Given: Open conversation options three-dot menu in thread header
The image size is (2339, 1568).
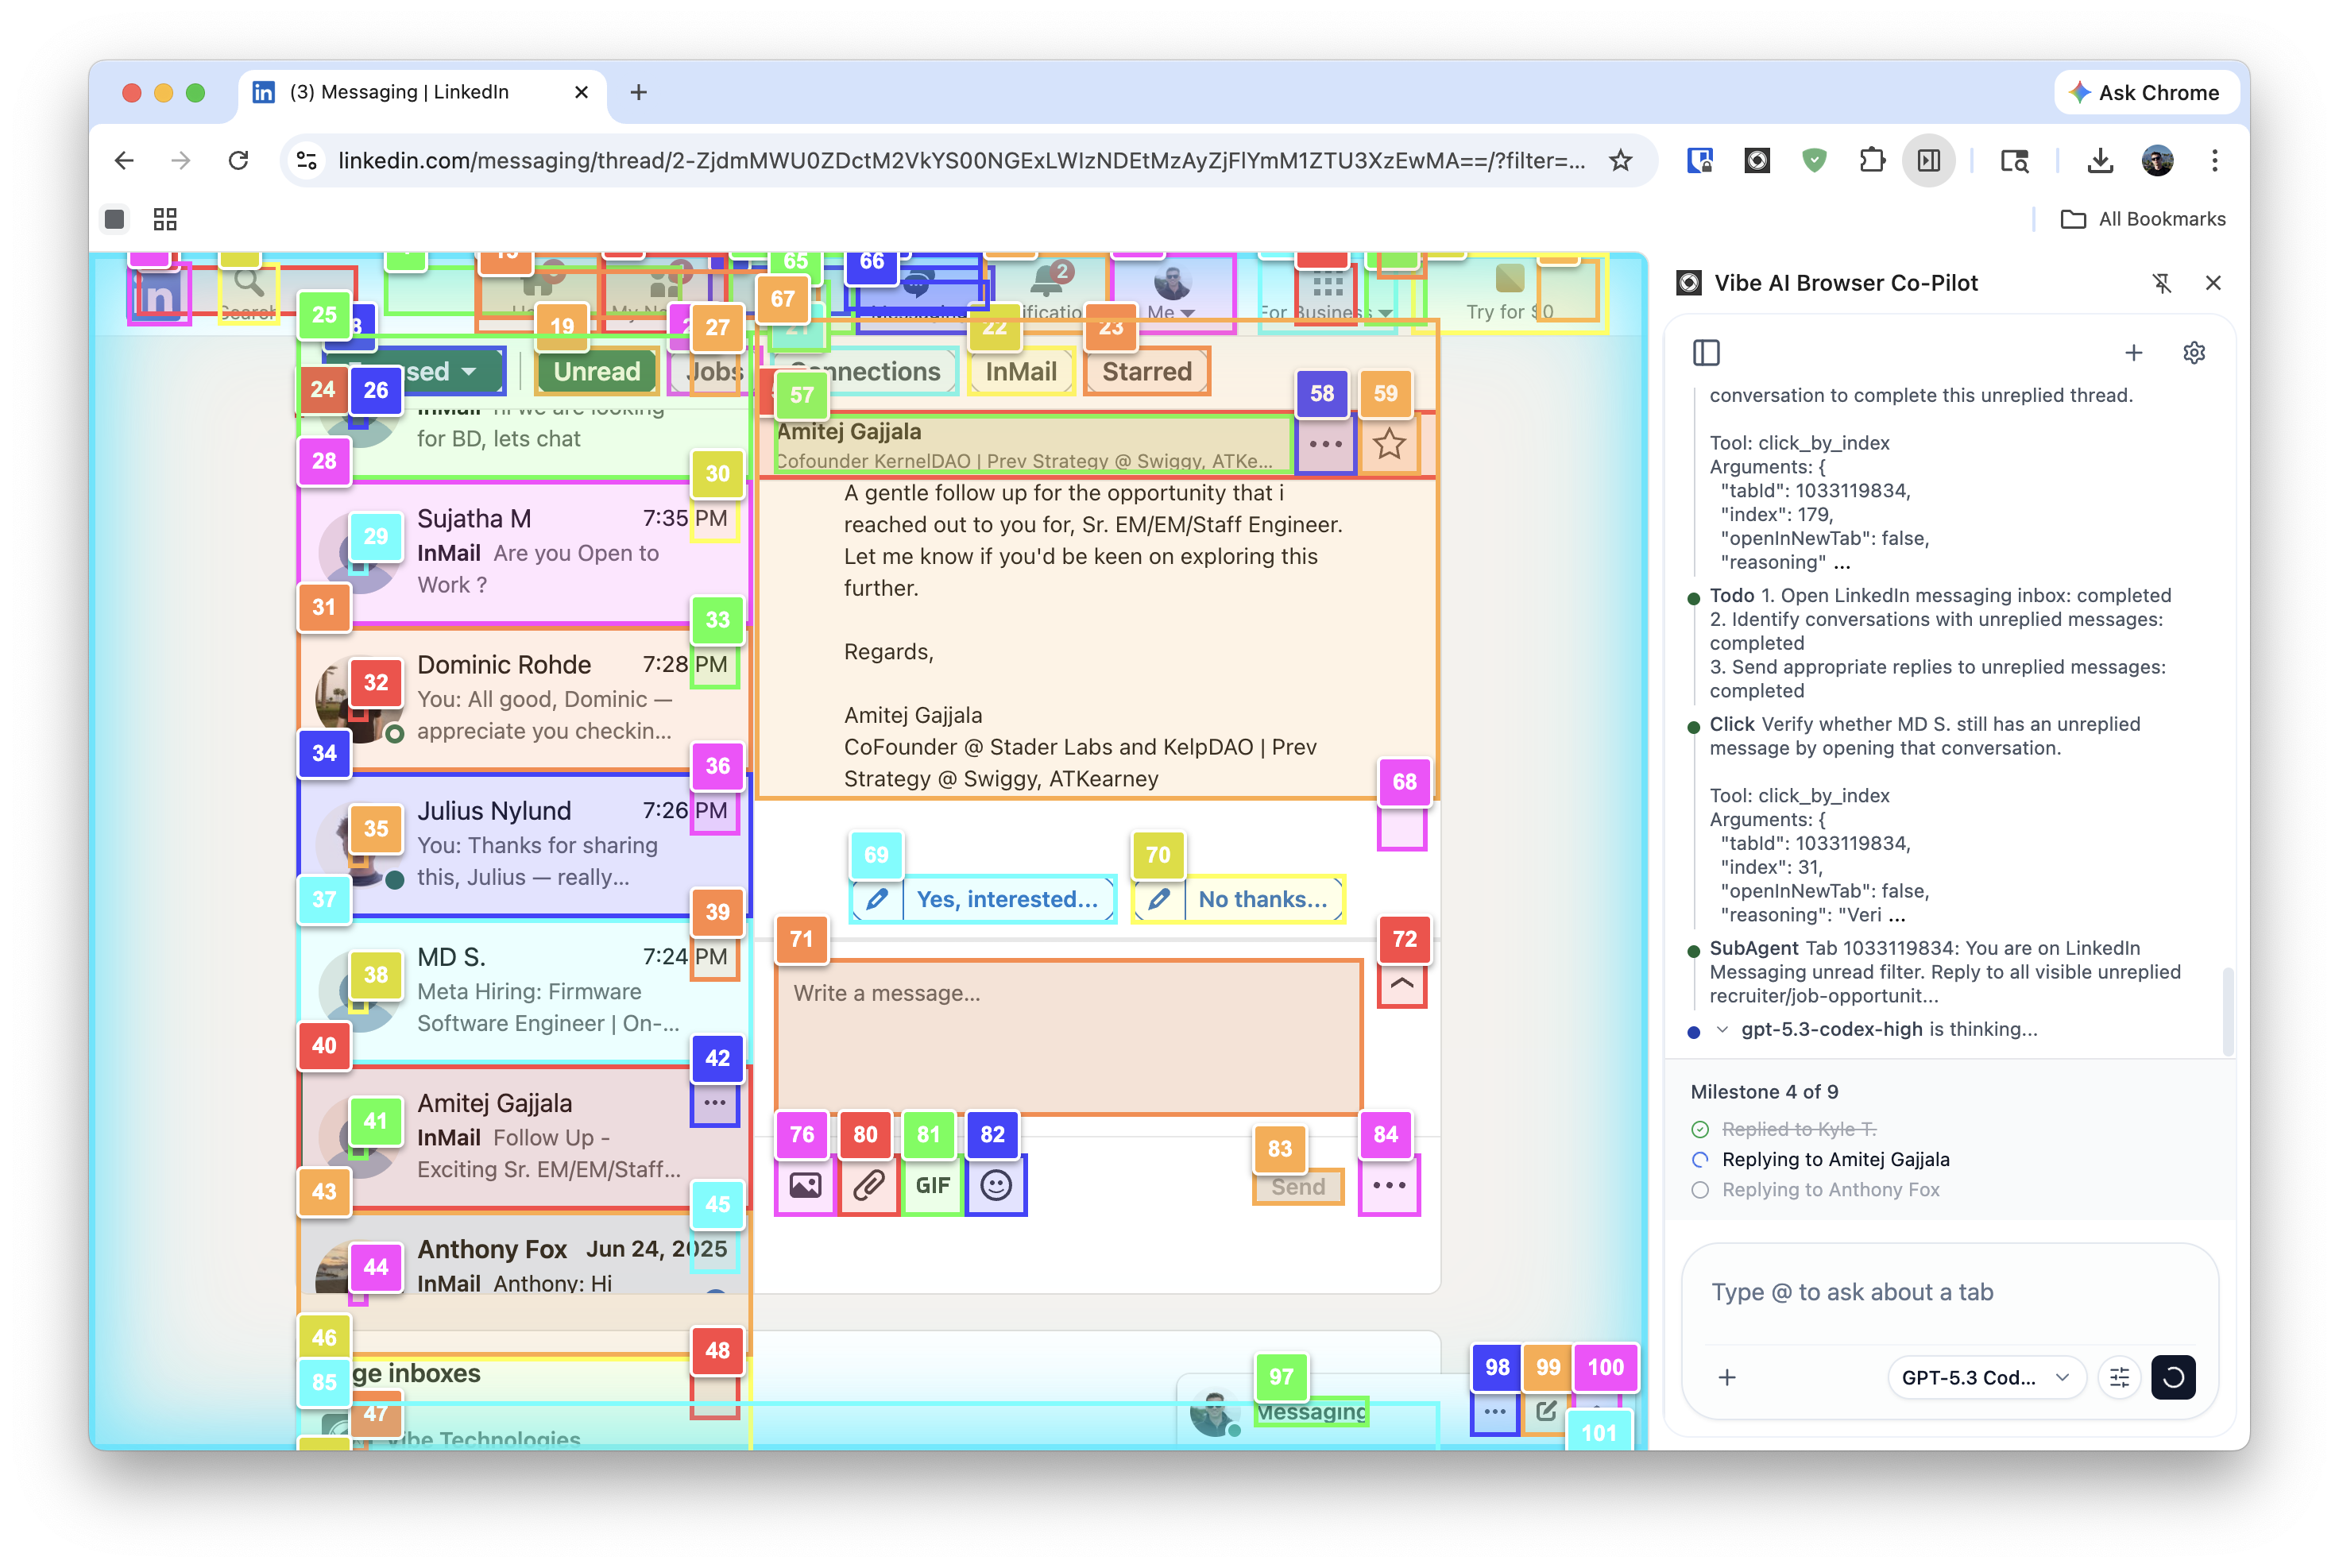Looking at the screenshot, I should pos(1325,444).
